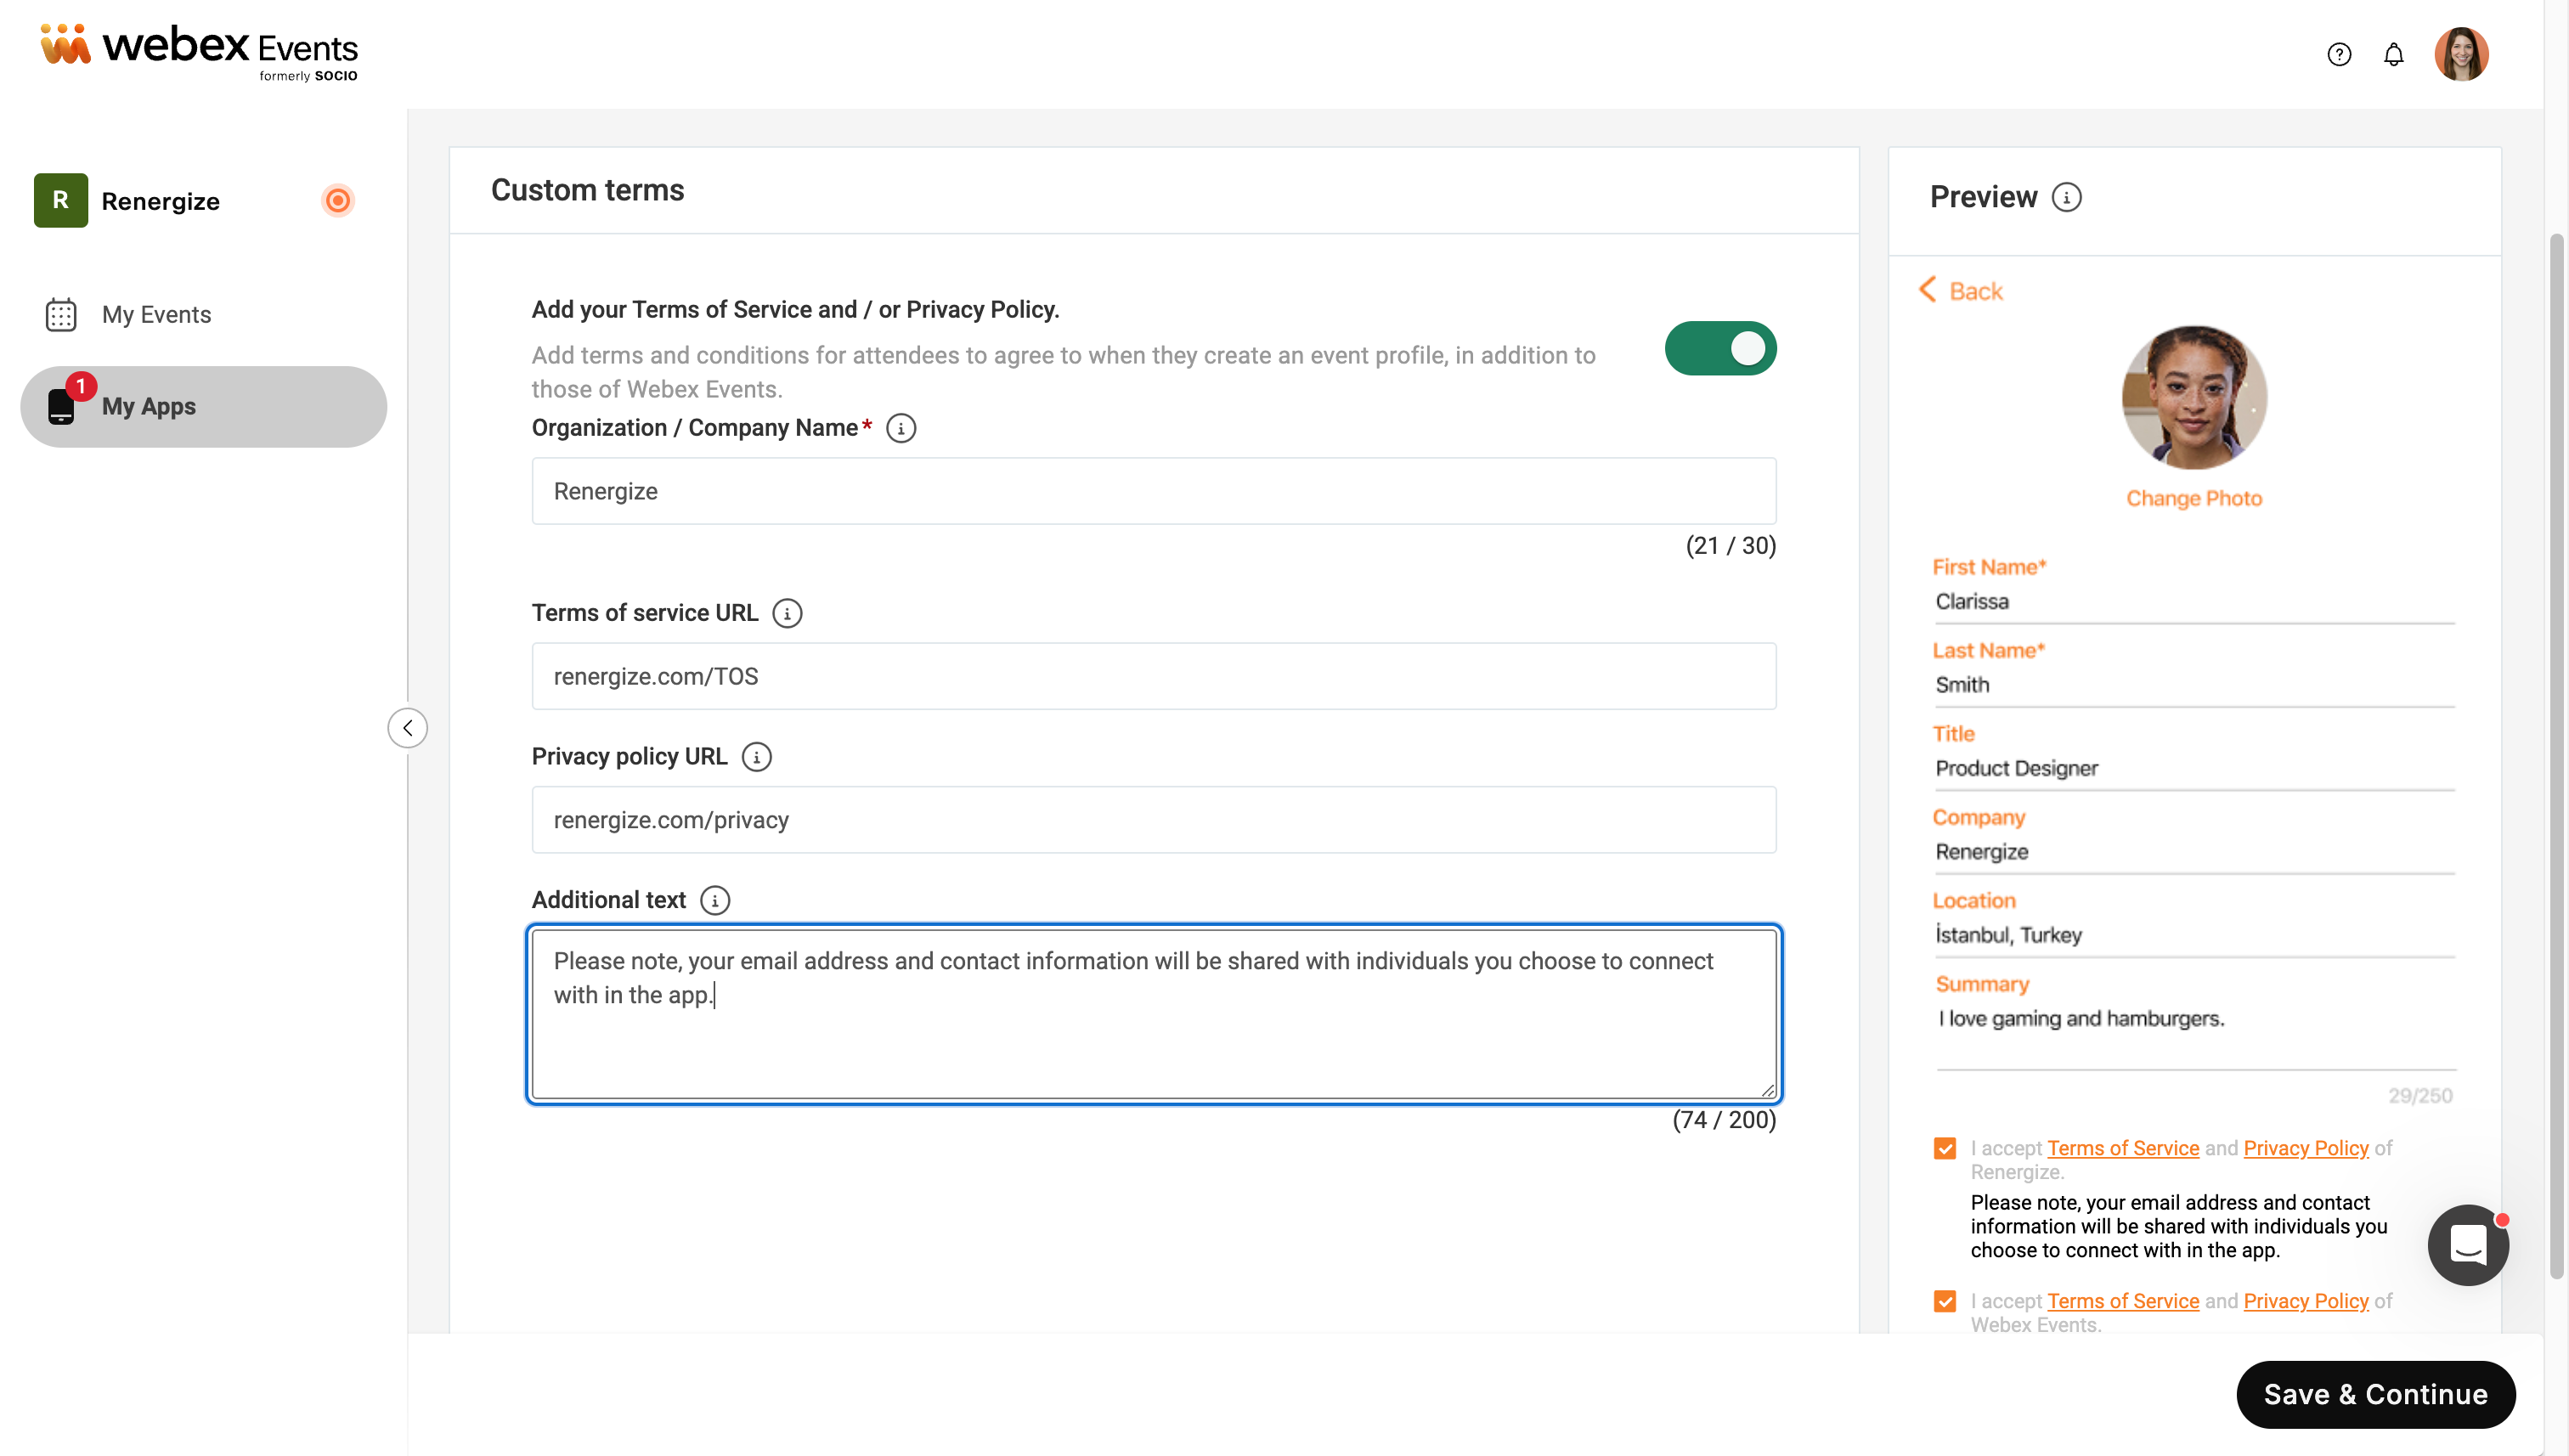This screenshot has width=2569, height=1456.
Task: Click the Change Photo link
Action: [2193, 498]
